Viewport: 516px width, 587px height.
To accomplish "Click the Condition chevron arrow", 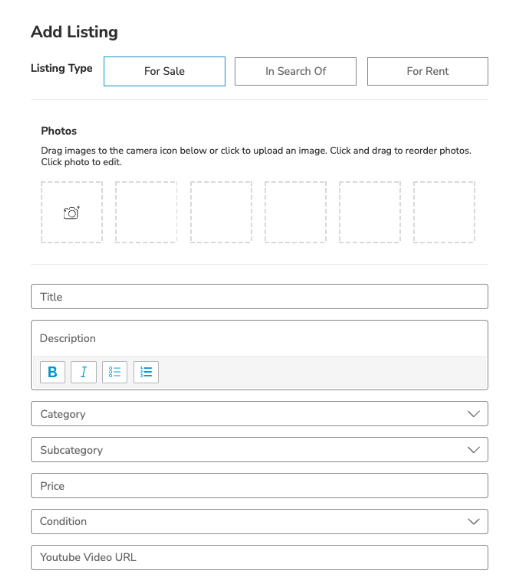I will pos(474,522).
